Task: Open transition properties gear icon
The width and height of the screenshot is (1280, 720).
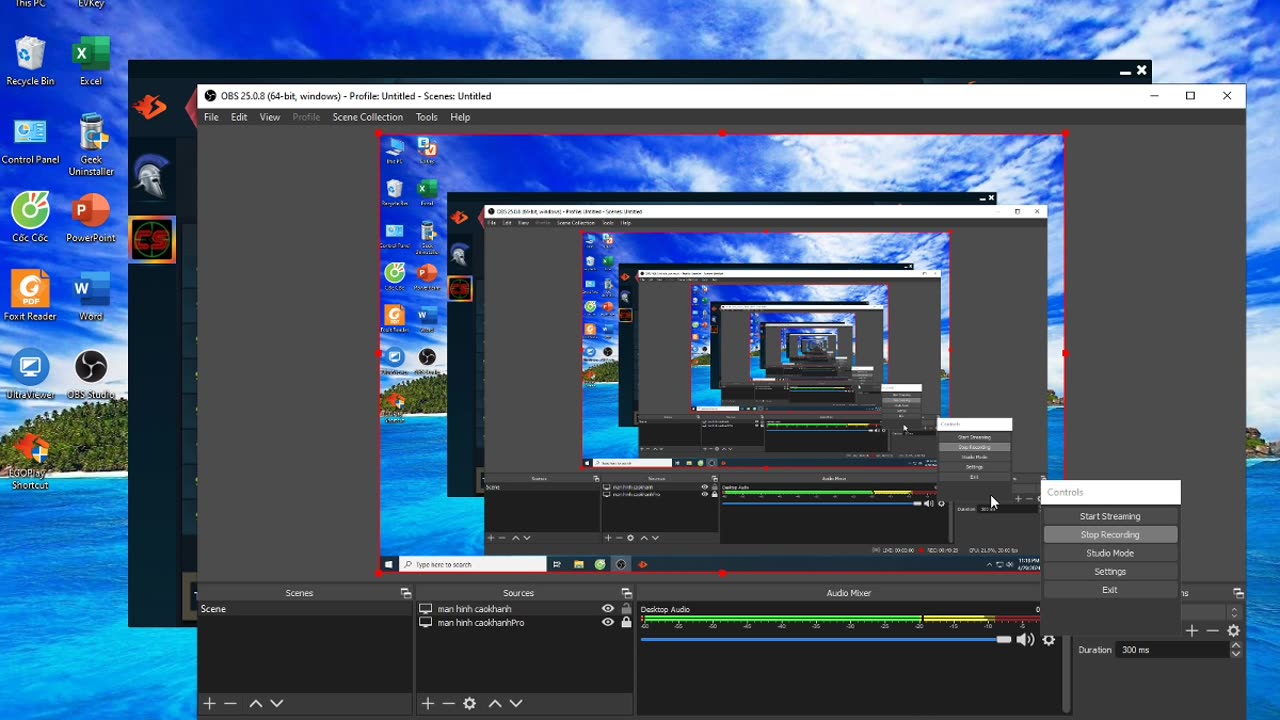Action: click(1233, 631)
